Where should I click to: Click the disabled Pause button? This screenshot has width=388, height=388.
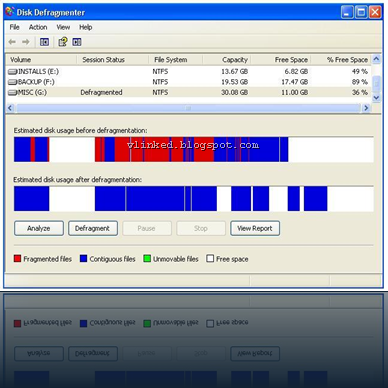click(x=147, y=228)
